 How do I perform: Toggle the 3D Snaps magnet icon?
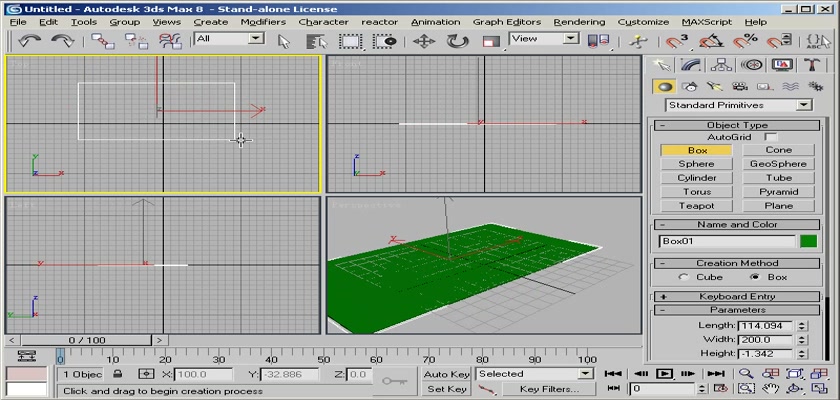pyautogui.click(x=677, y=41)
